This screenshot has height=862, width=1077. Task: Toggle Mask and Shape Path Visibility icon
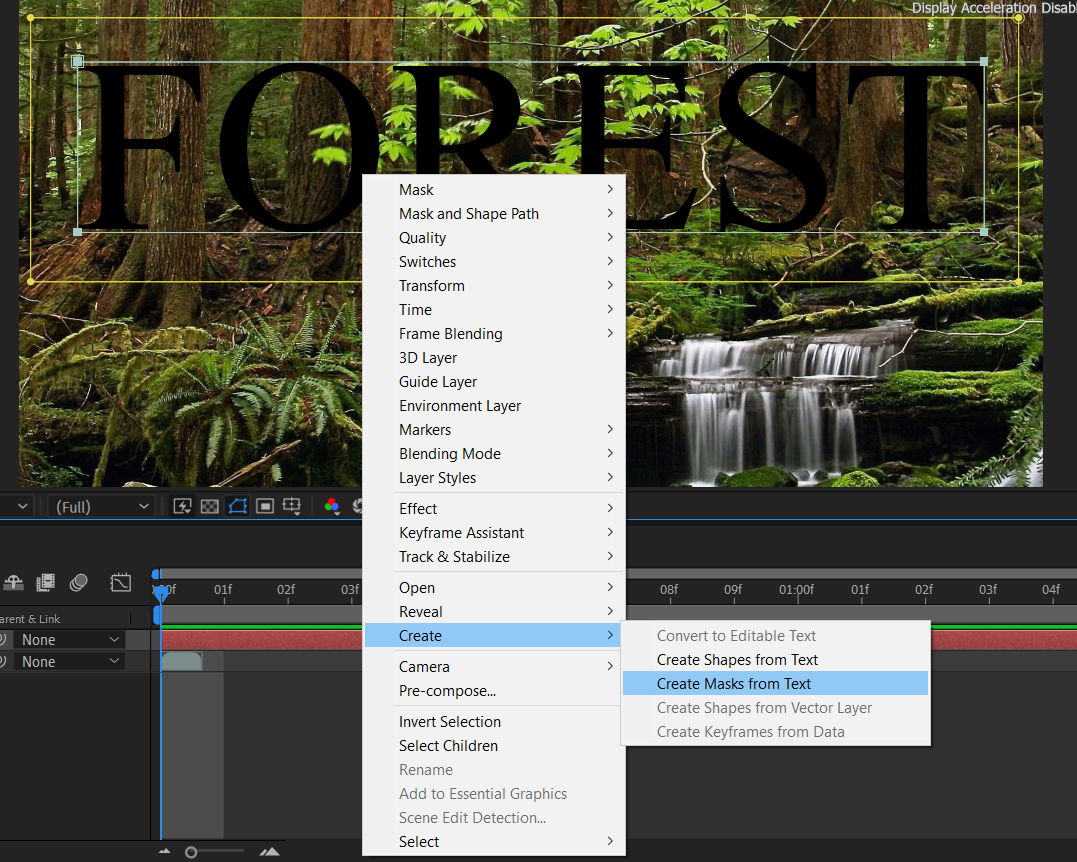pos(238,507)
